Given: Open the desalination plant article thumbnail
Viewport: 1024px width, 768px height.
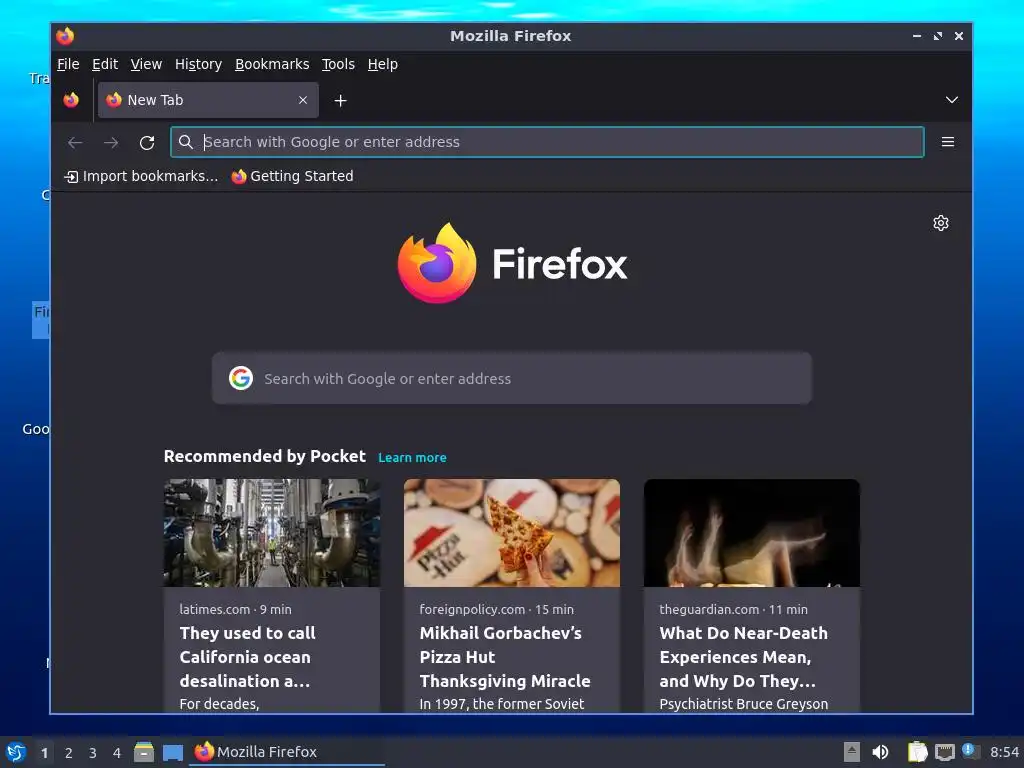Looking at the screenshot, I should (x=272, y=533).
